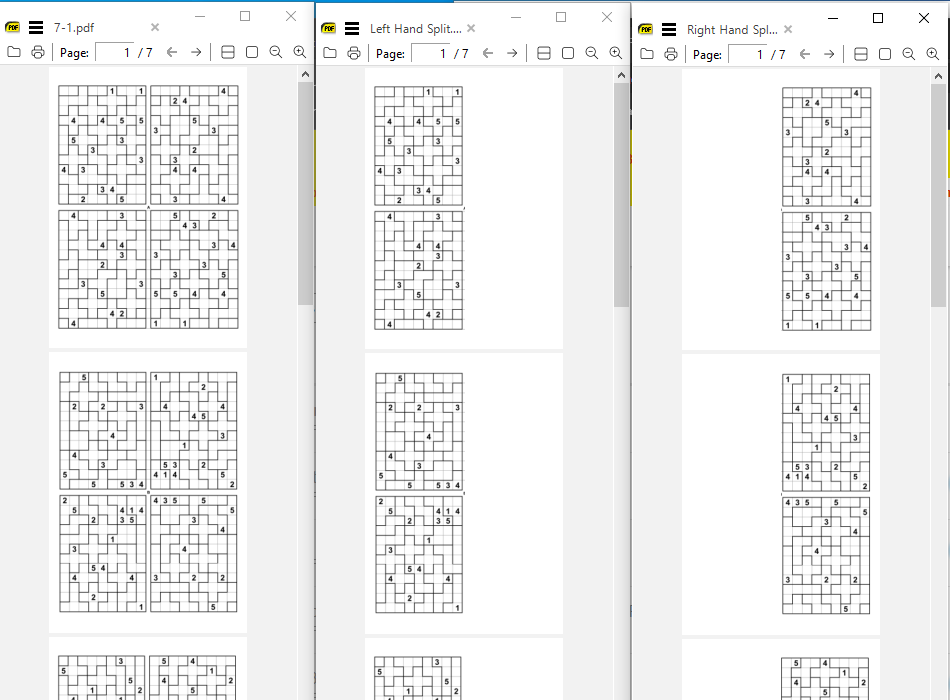Click scroll-up arrow in 7-1.pdf window

coord(305,75)
